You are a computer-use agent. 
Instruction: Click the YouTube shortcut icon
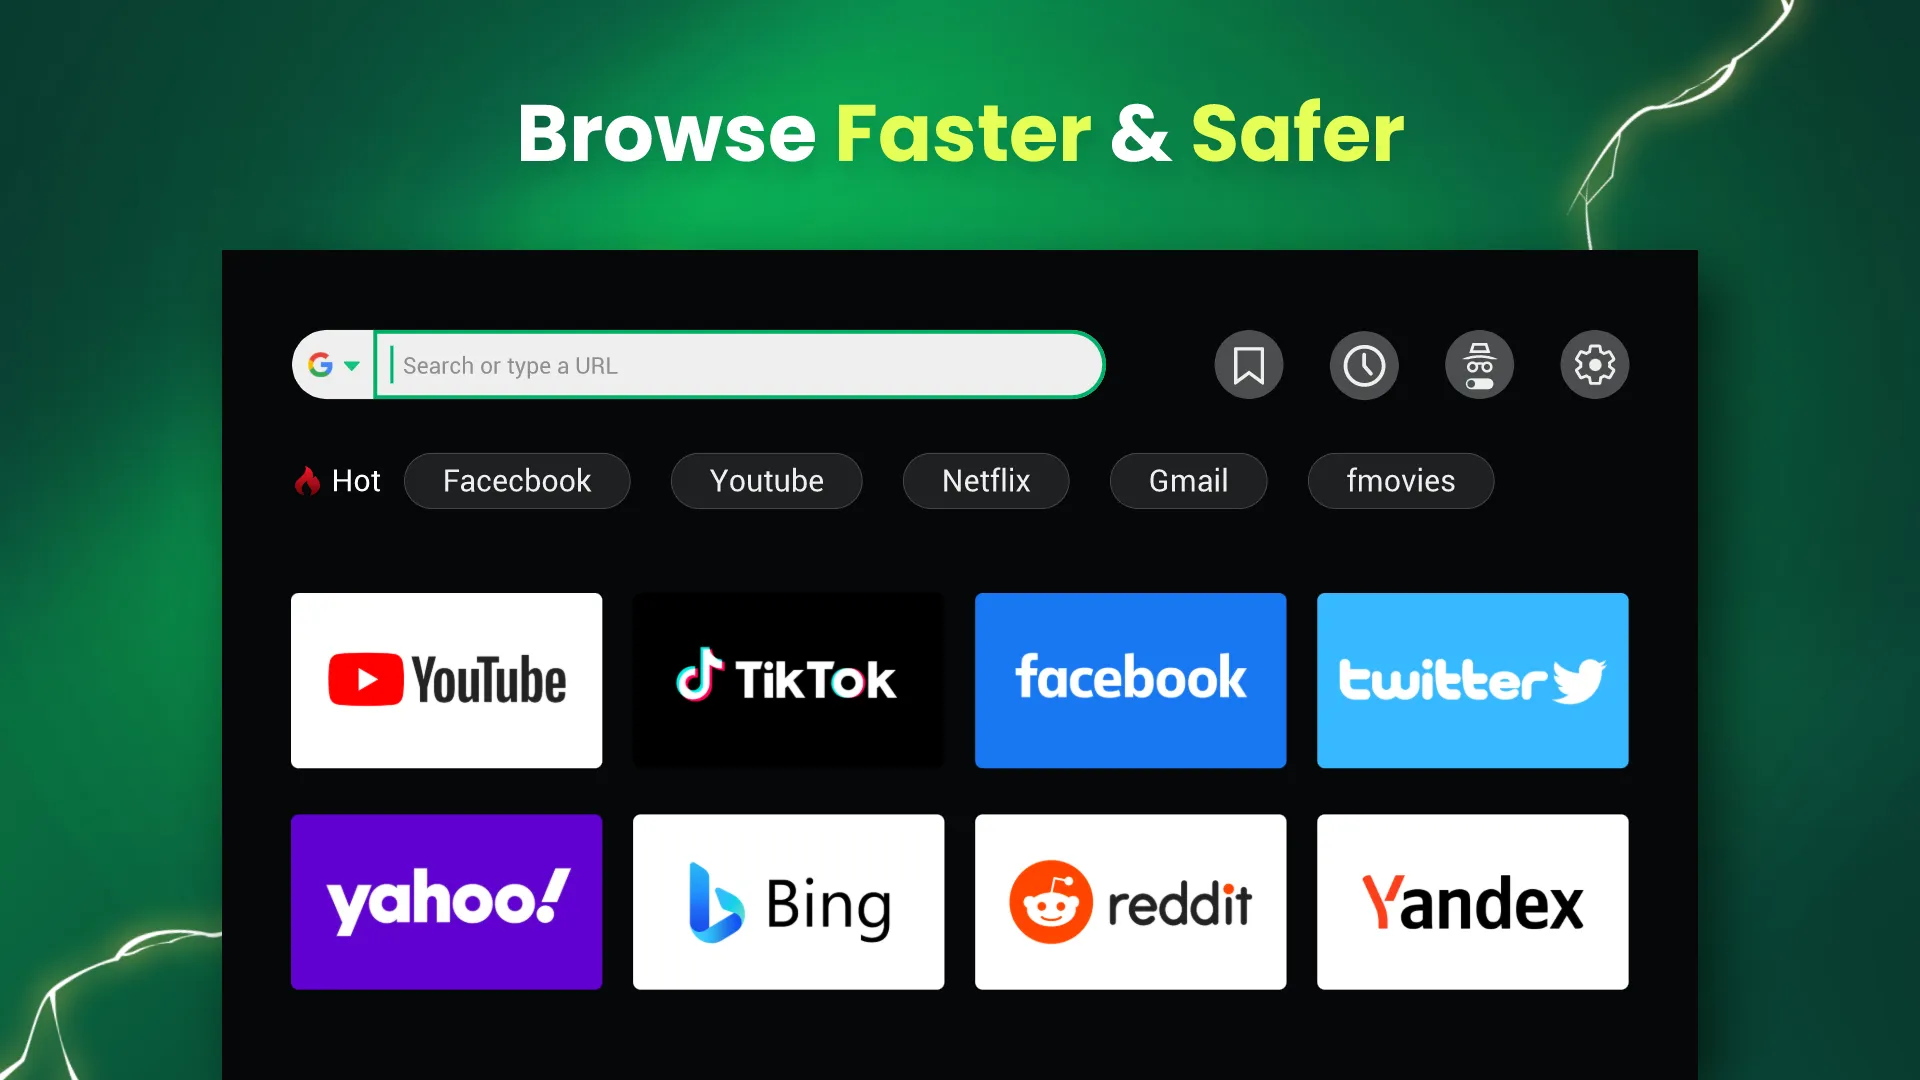[446, 679]
